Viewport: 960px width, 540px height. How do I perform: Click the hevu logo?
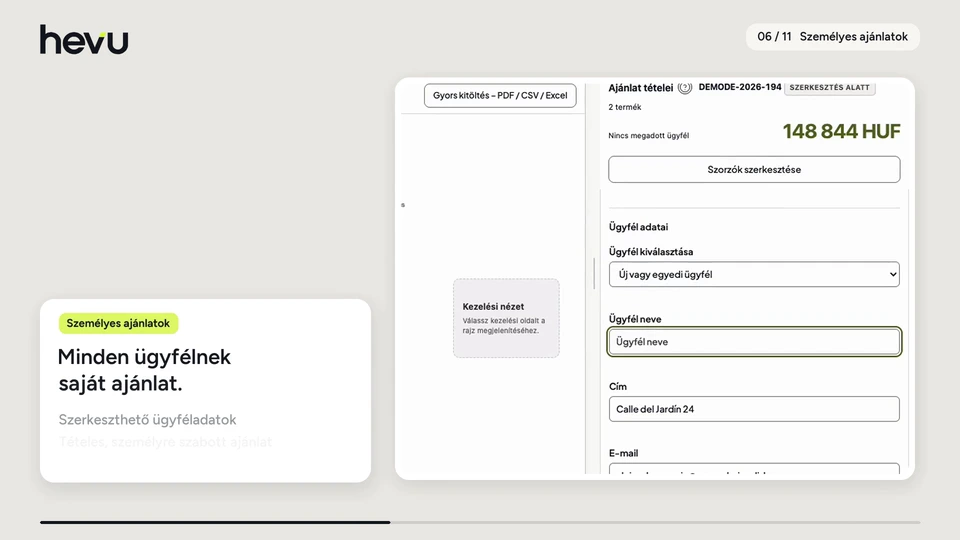84,40
